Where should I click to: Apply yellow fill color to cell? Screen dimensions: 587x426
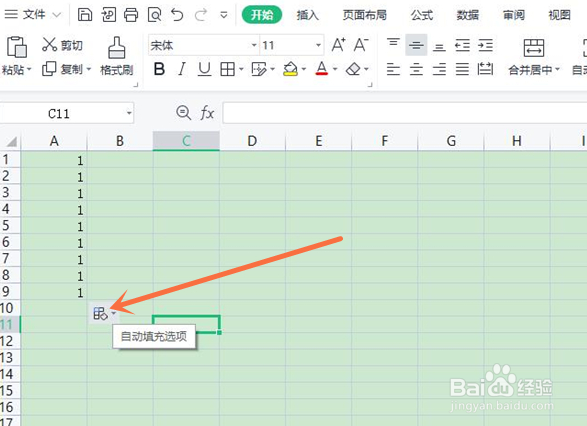pos(291,69)
